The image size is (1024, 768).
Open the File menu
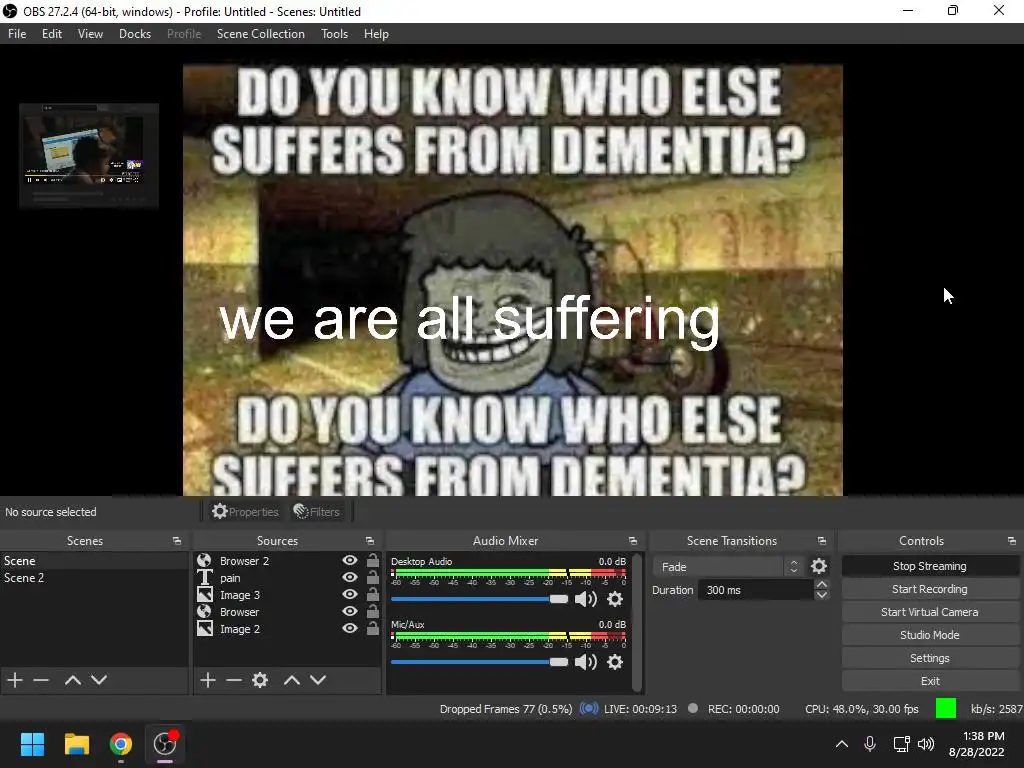click(x=17, y=34)
